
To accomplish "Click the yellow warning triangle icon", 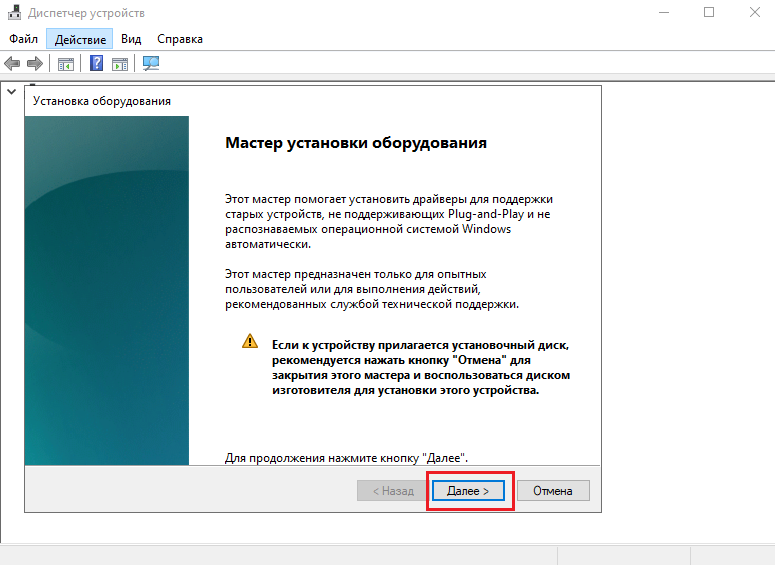I will tap(250, 341).
